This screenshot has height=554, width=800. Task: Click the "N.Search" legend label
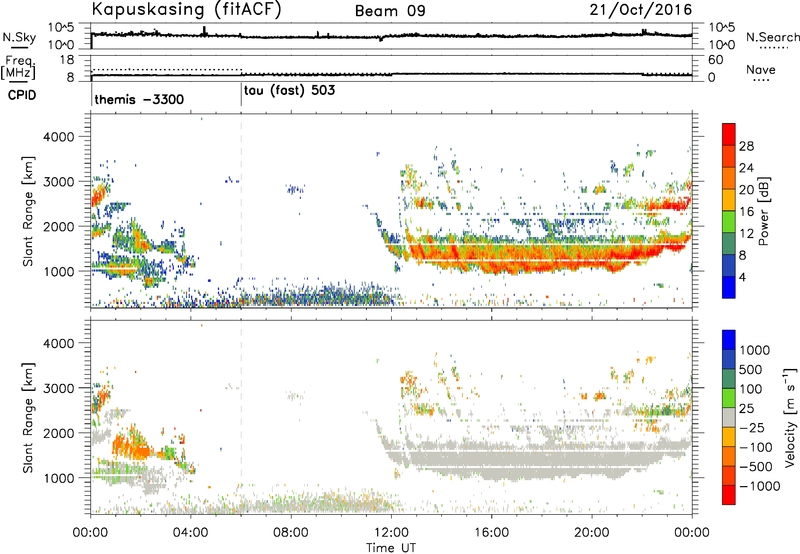coord(773,37)
